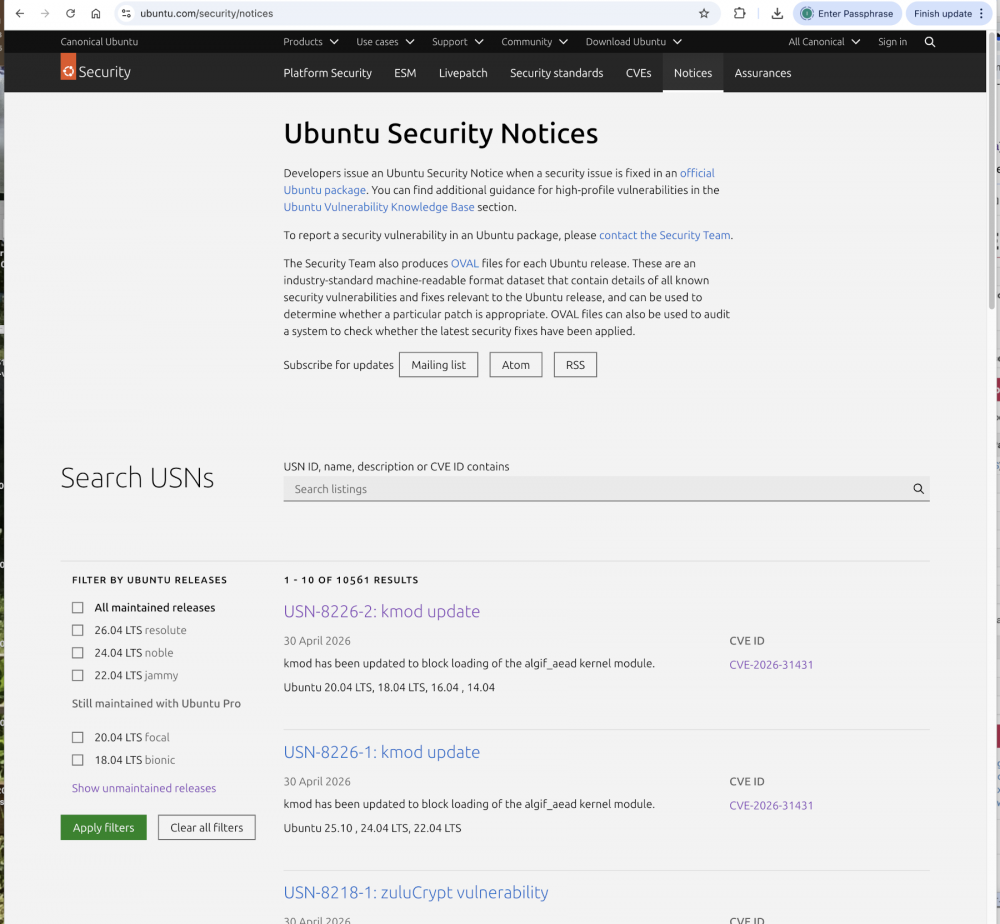Click Show unmaintained releases link
The height and width of the screenshot is (924, 1000).
[143, 788]
